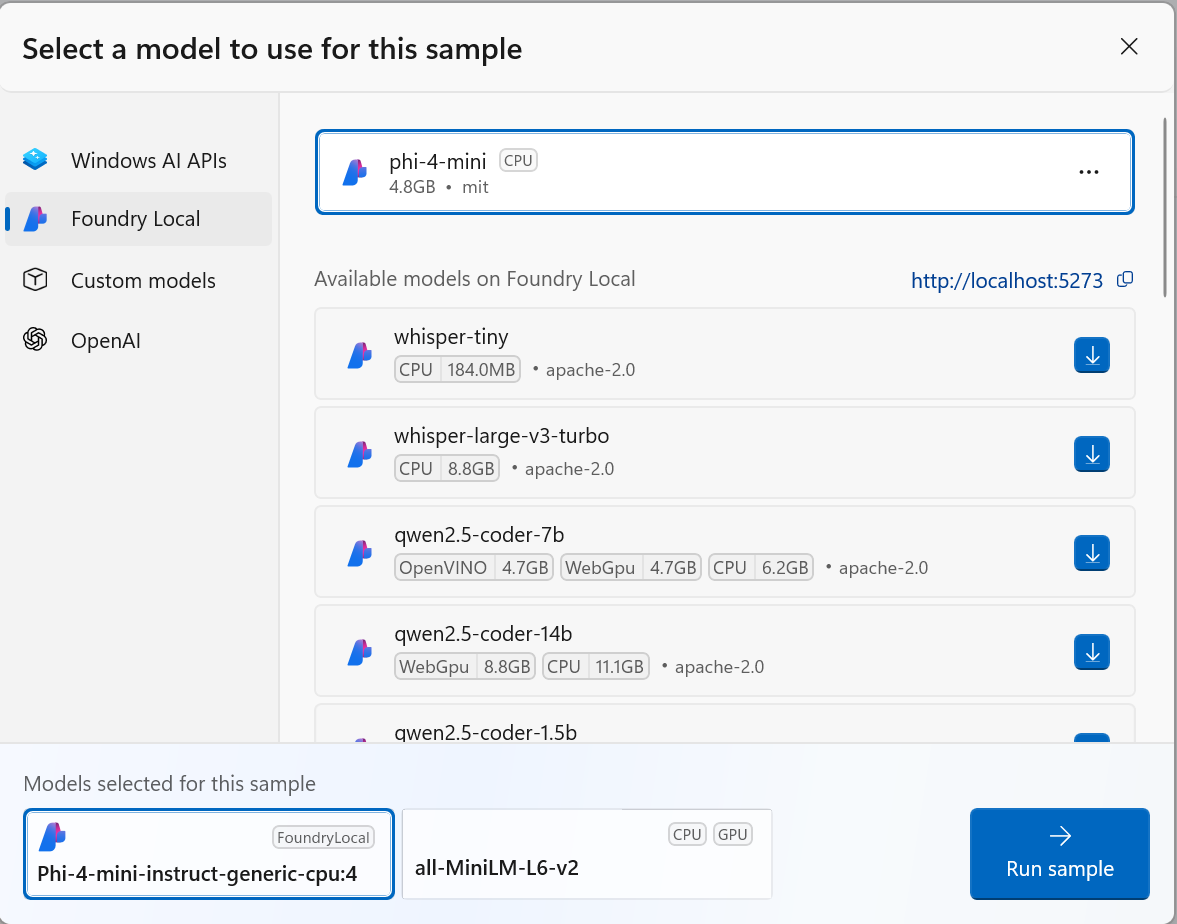
Task: Close the model selection dialog
Action: tap(1129, 47)
